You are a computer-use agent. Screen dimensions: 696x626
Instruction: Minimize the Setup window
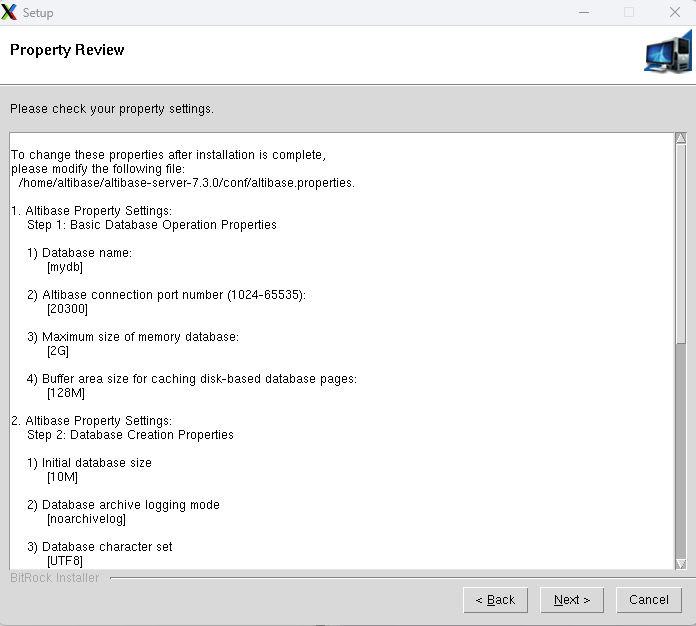click(x=584, y=12)
